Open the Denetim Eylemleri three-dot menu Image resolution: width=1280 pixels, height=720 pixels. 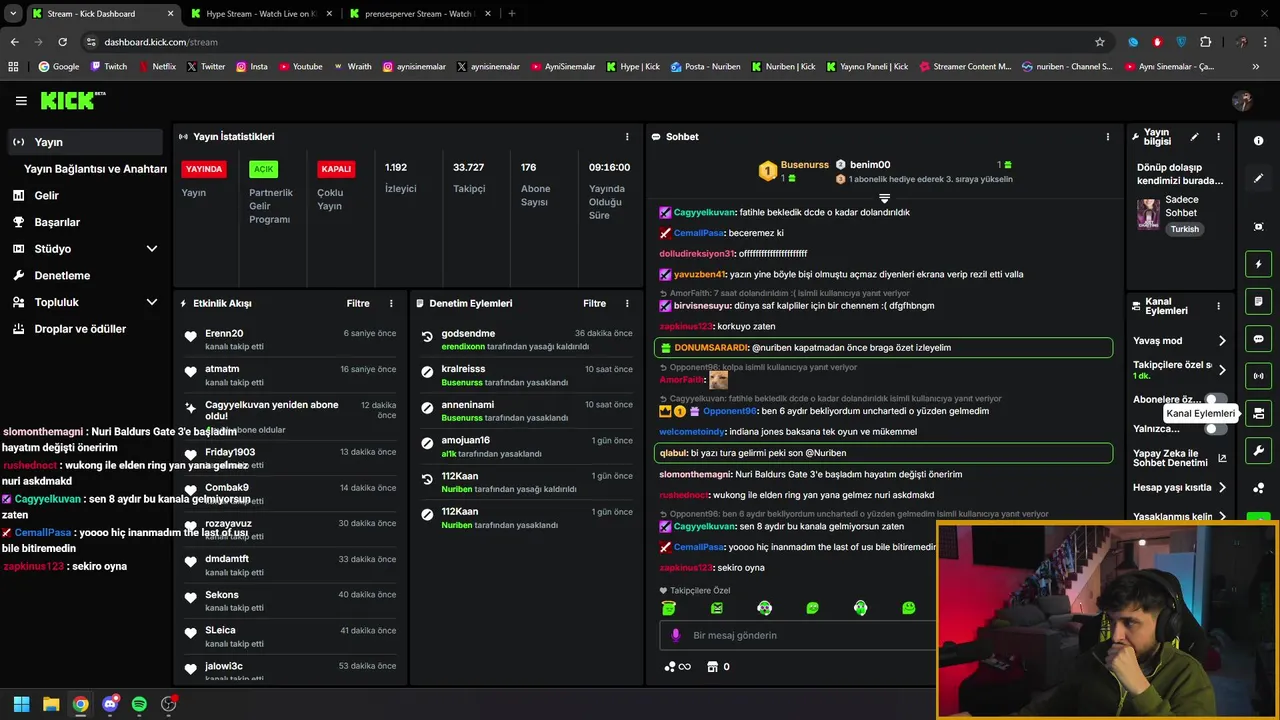coord(627,303)
